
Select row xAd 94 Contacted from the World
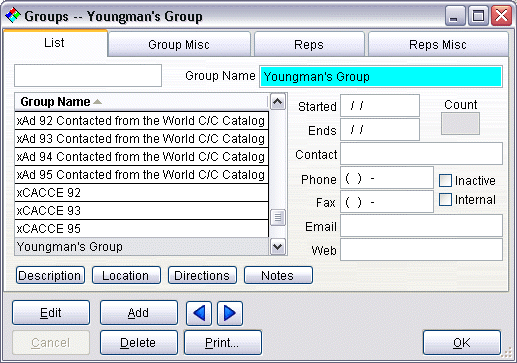tap(142, 156)
